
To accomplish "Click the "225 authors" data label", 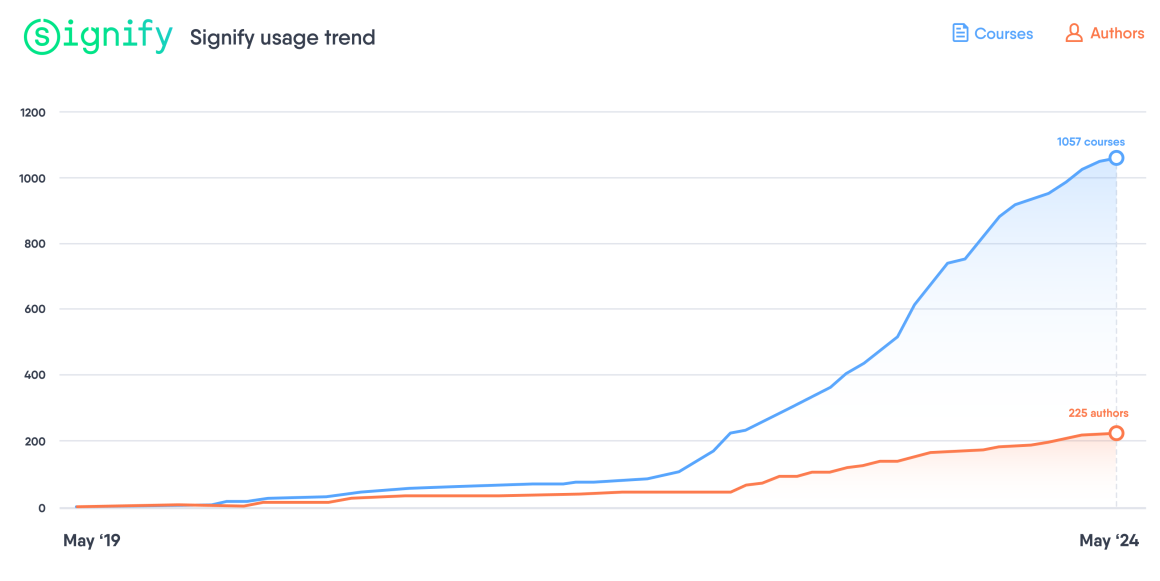I will [x=1098, y=413].
